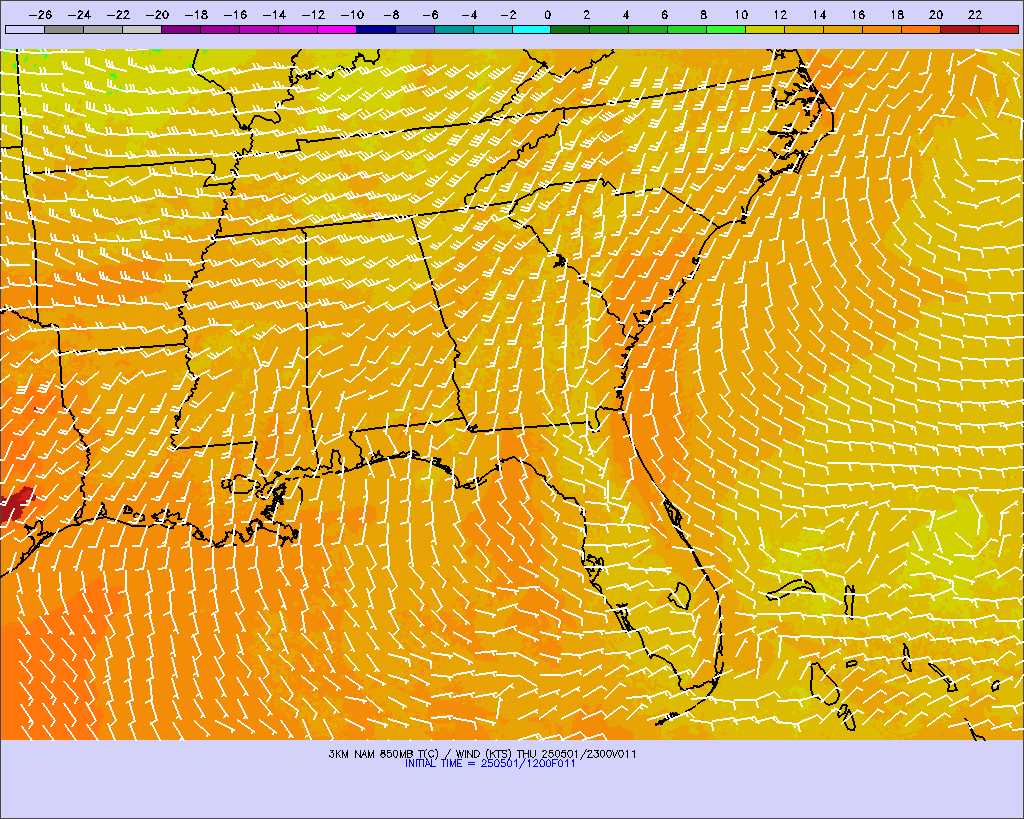Click the blue 'INITIAL TIME = 250501/1200F011' text
The width and height of the screenshot is (1024, 819).
[x=490, y=763]
